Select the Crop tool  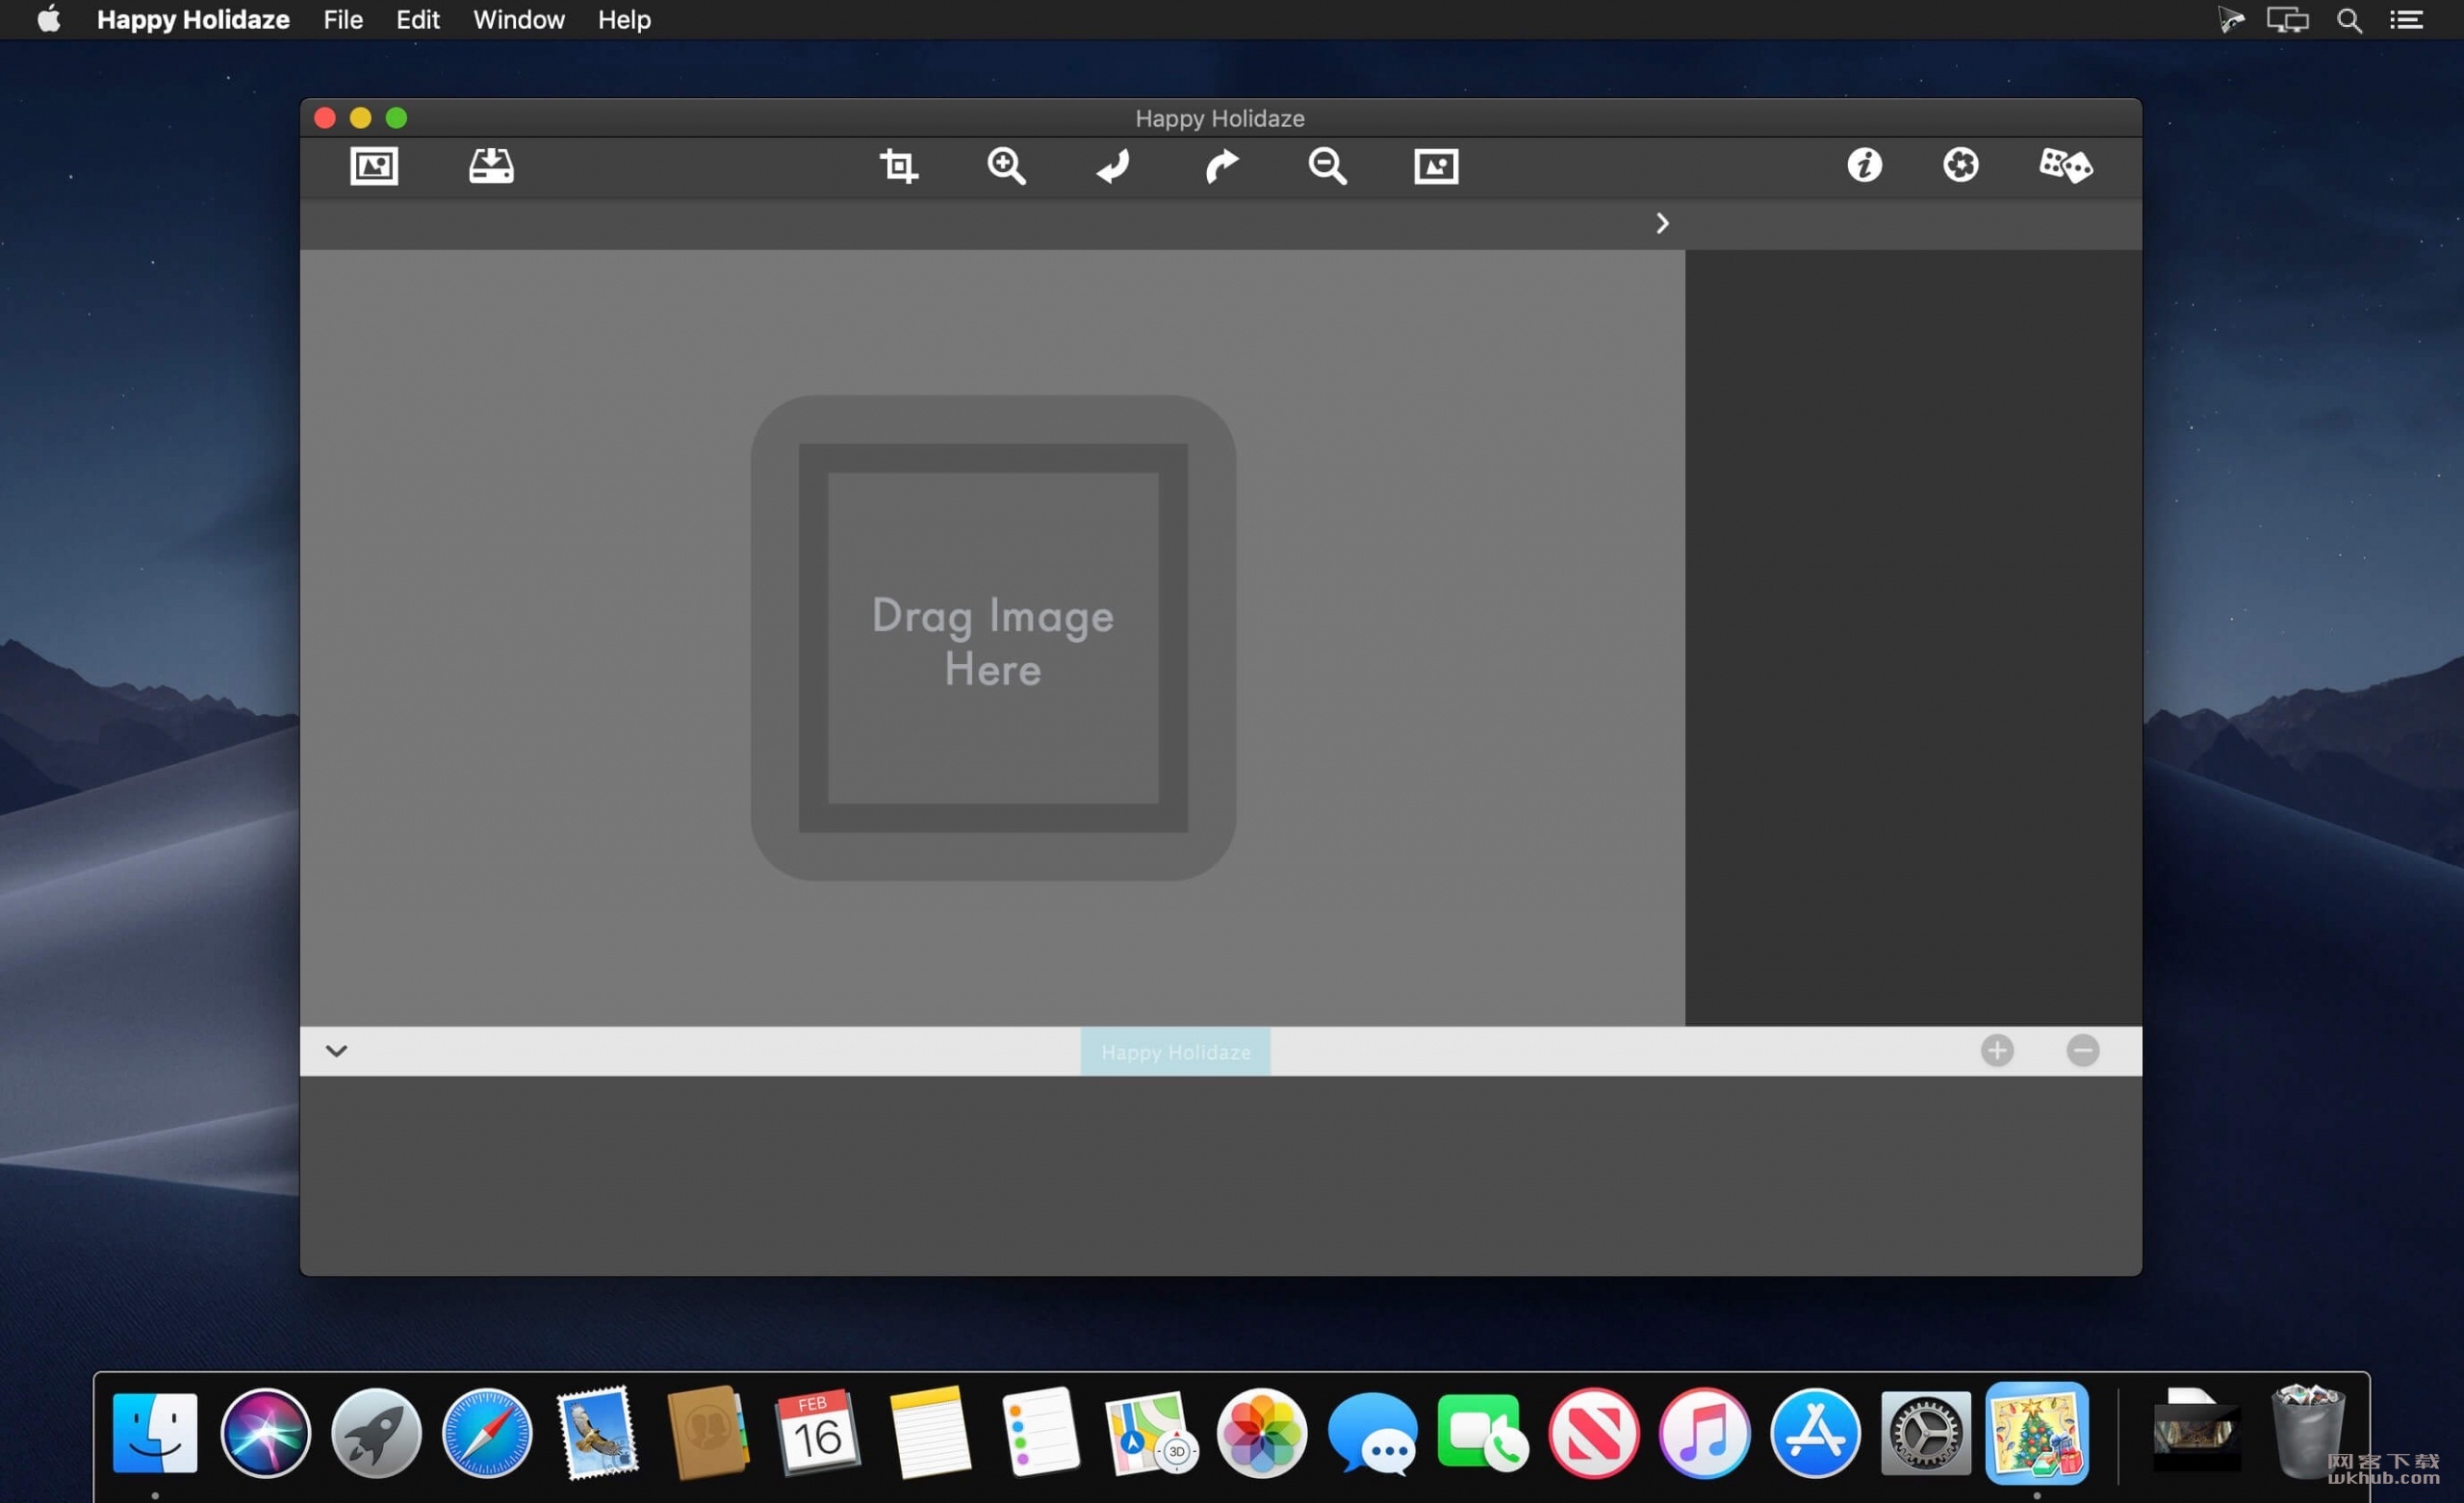coord(898,166)
